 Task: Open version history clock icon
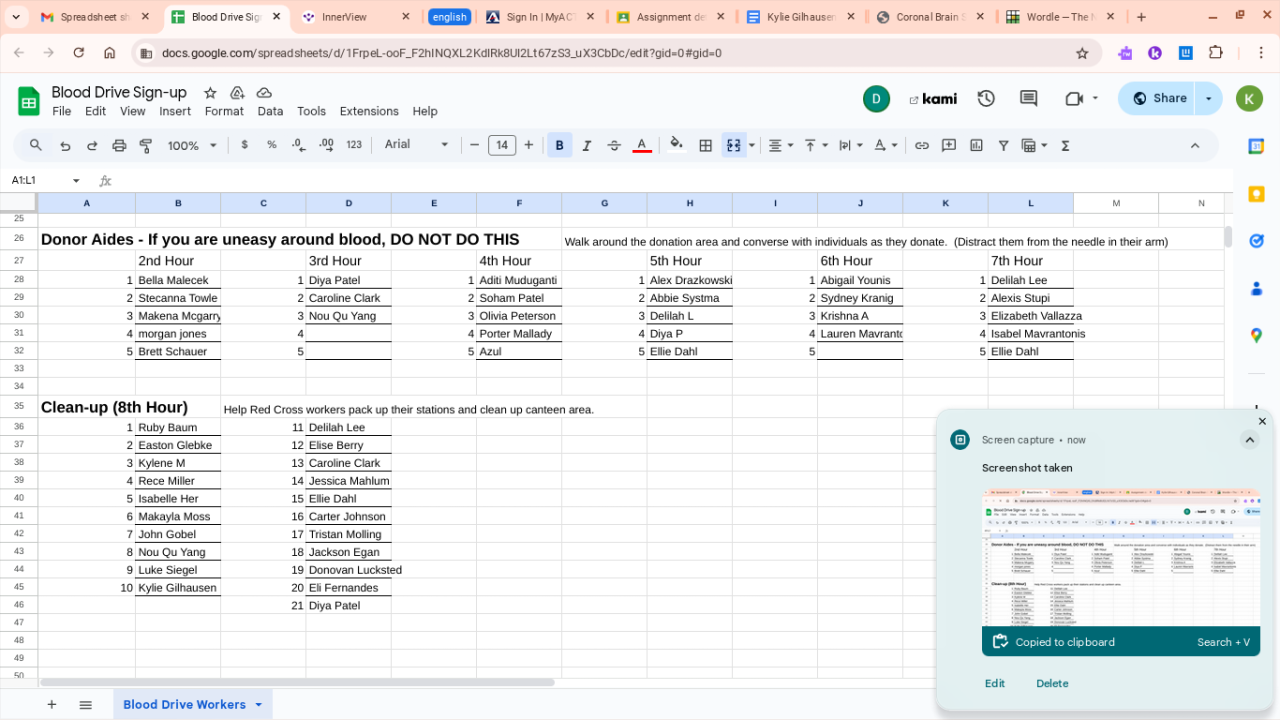[x=986, y=98]
